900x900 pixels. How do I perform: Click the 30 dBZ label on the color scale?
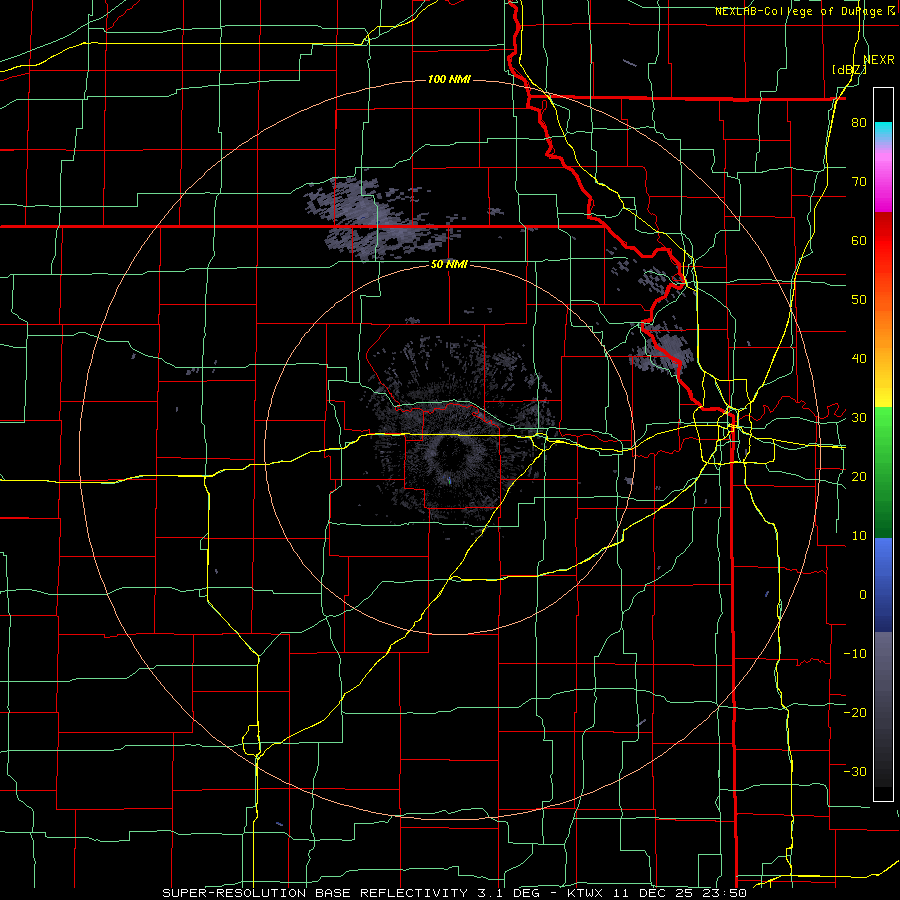[x=859, y=418]
